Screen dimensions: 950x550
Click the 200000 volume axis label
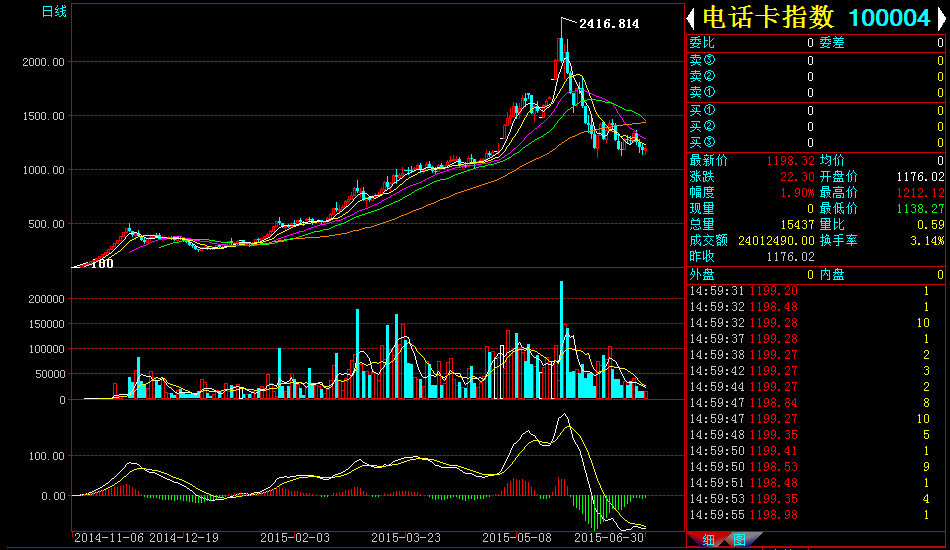(x=47, y=299)
